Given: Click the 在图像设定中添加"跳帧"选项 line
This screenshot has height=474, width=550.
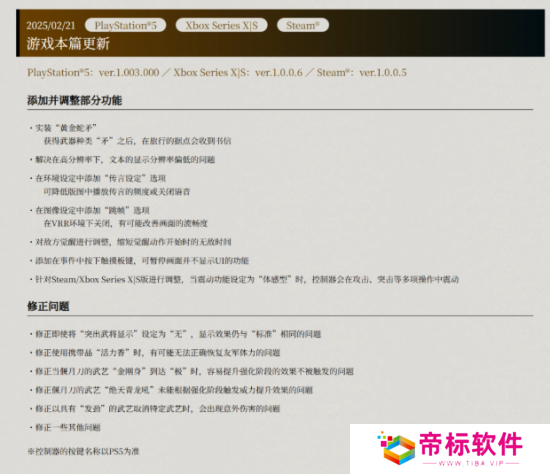Looking at the screenshot, I should pos(90,210).
